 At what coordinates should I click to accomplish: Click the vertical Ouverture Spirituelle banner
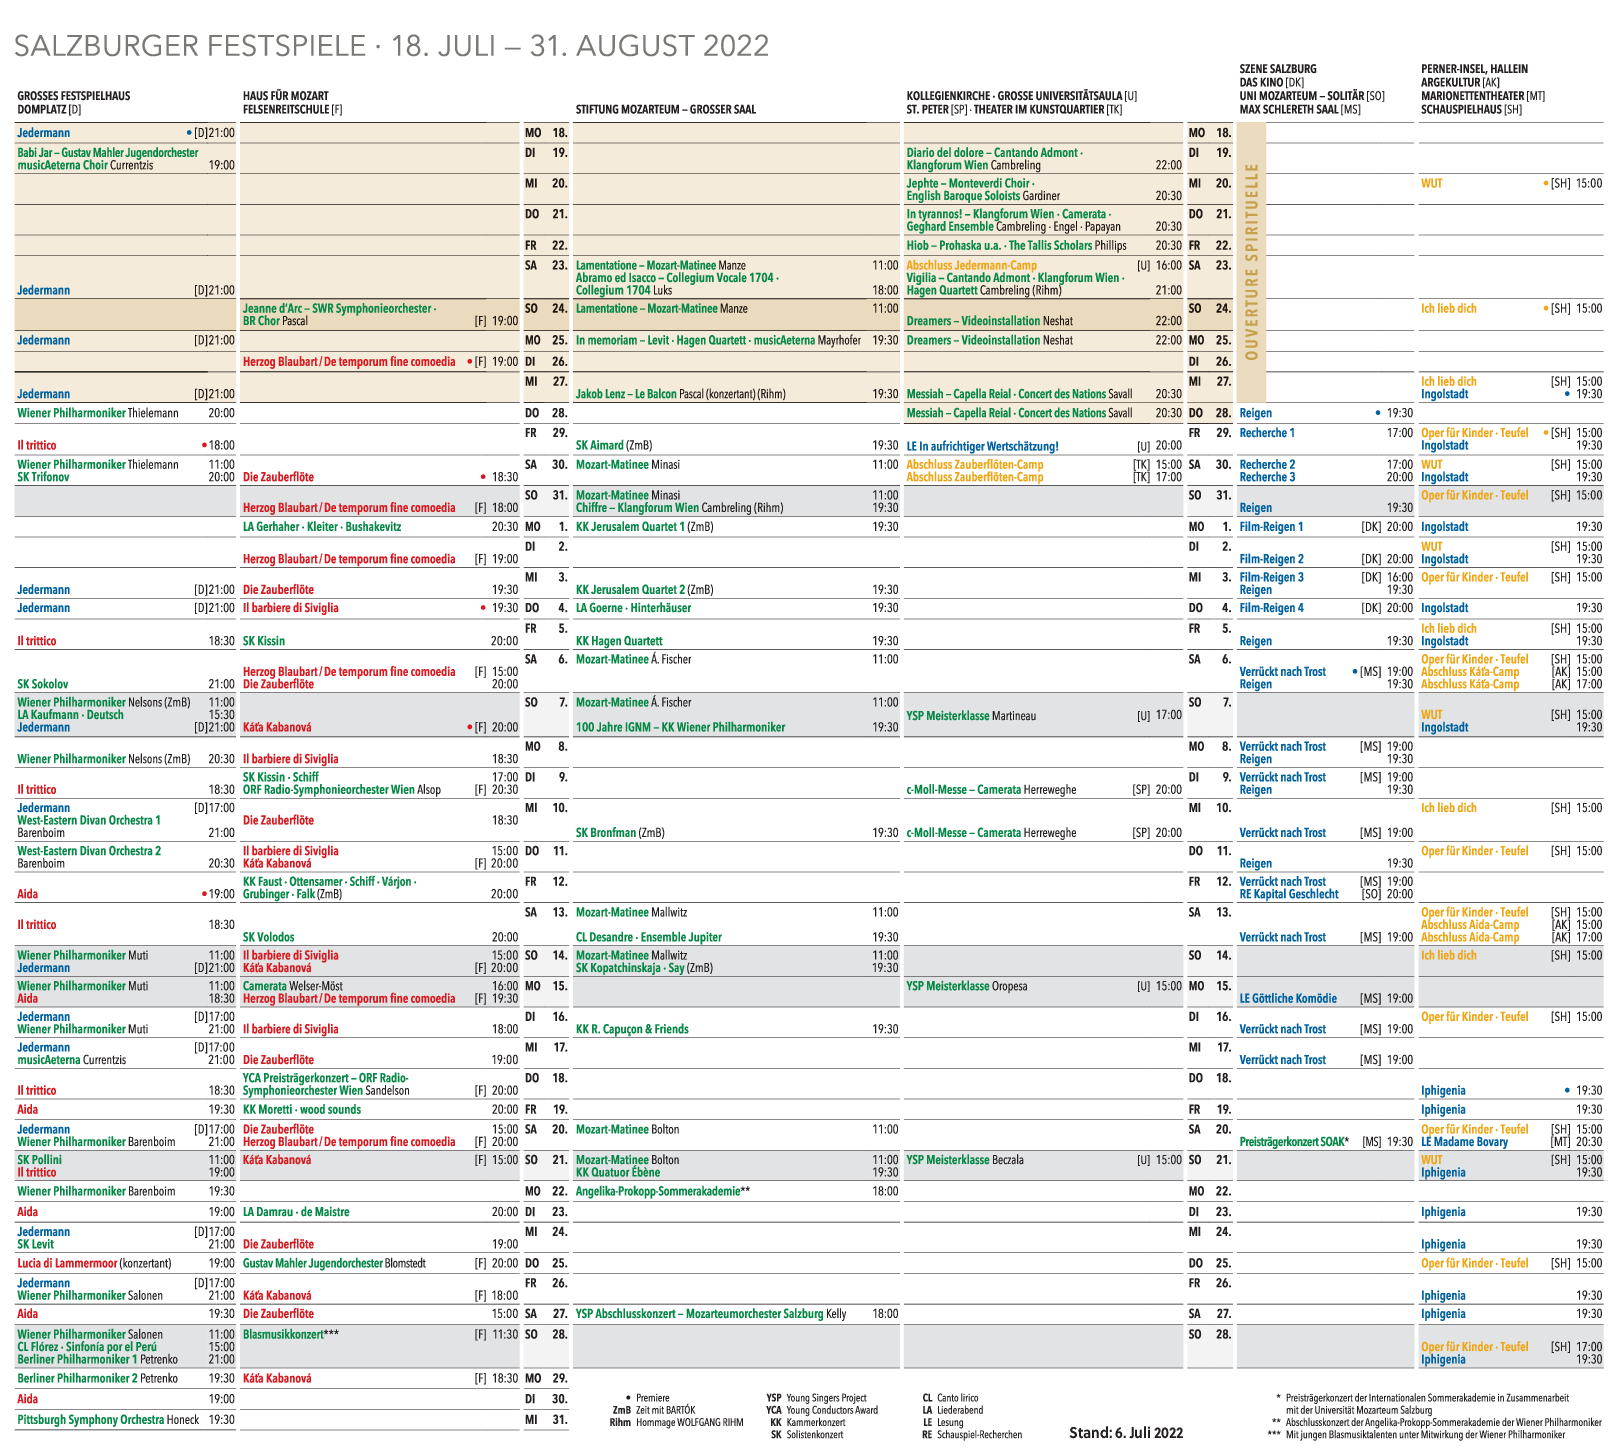click(1251, 262)
